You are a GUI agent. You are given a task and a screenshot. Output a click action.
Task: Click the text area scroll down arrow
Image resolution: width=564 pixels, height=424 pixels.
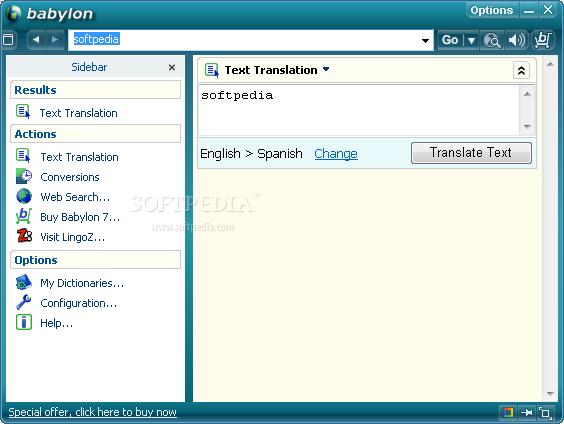coord(527,127)
